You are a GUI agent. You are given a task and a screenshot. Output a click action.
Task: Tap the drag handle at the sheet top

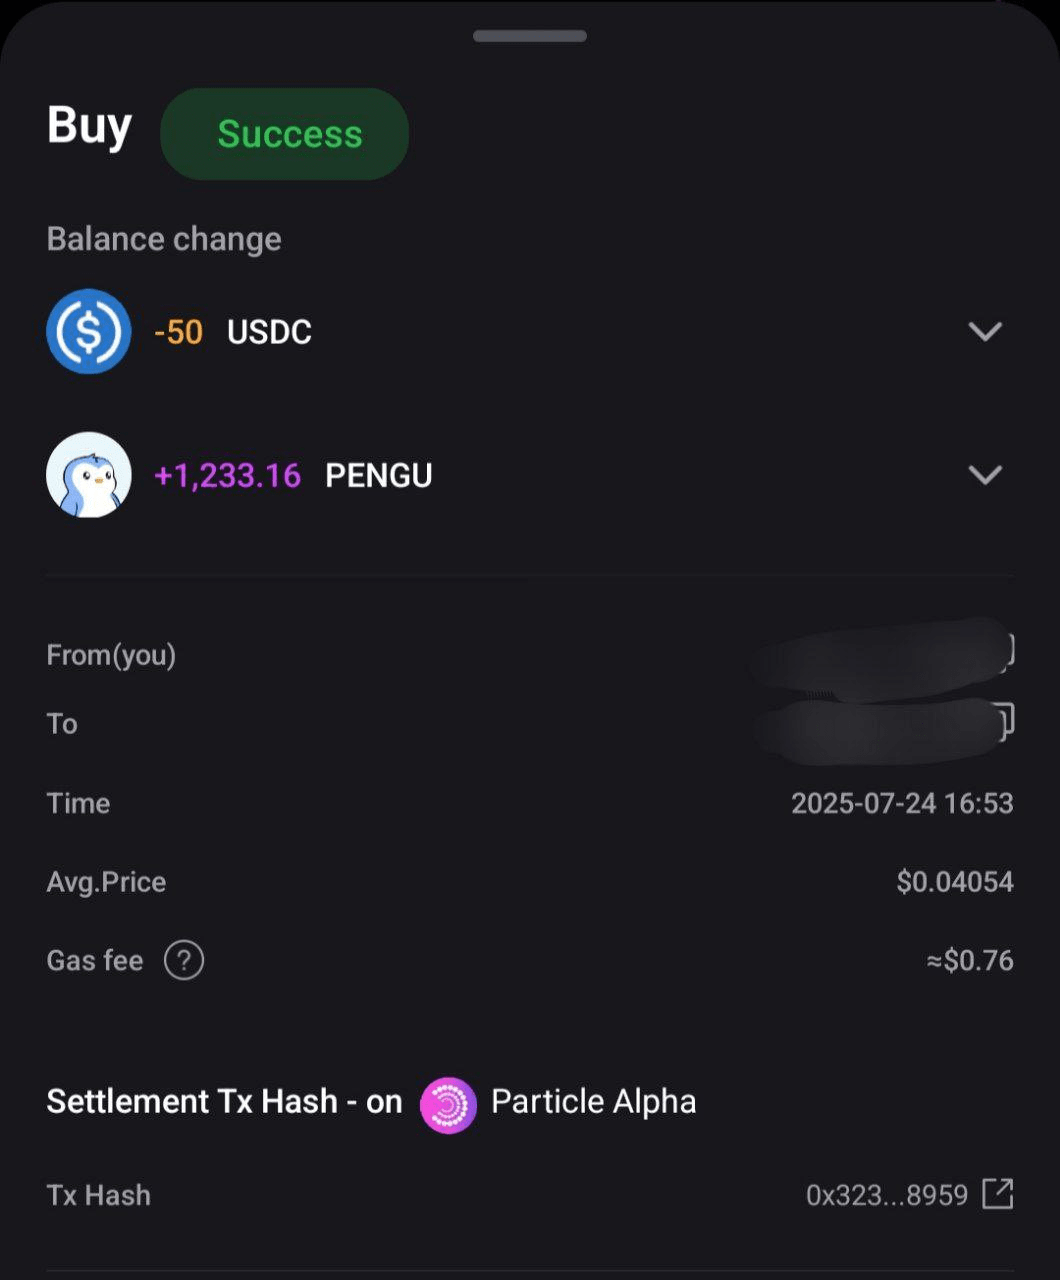click(x=530, y=37)
